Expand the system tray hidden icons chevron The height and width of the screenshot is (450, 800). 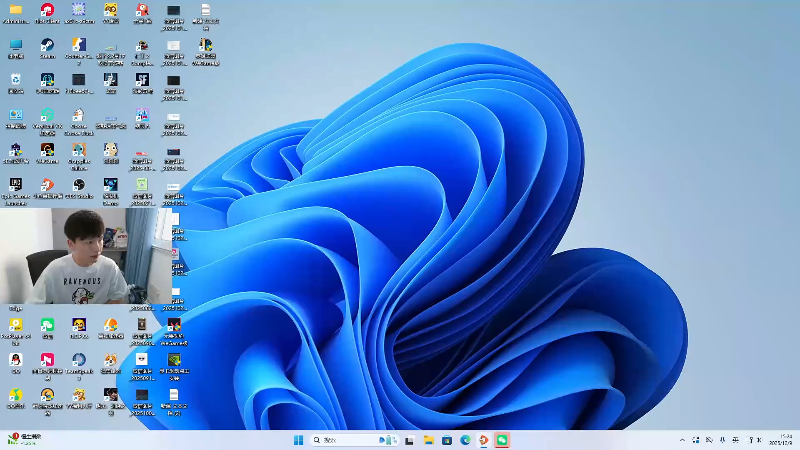[x=683, y=440]
